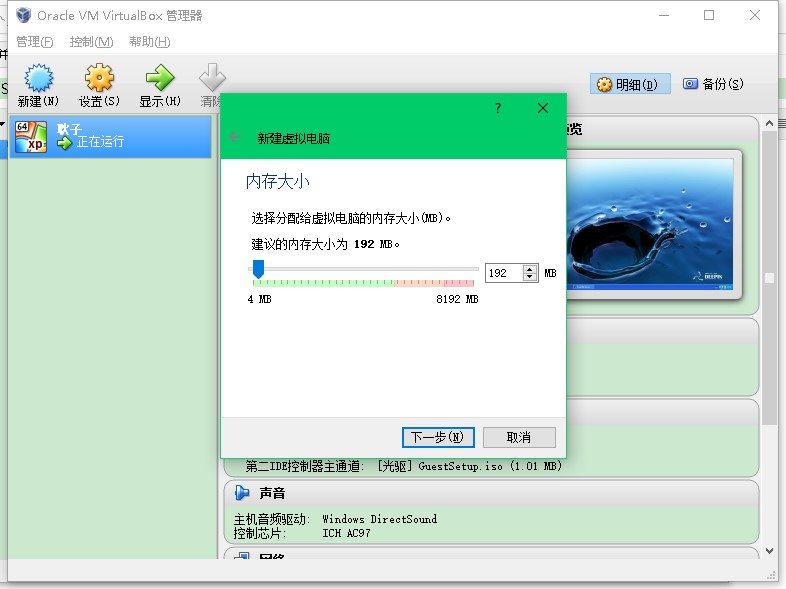This screenshot has width=786, height=589.
Task: Select the Windows XP VM icon in list
Action: pos(31,136)
